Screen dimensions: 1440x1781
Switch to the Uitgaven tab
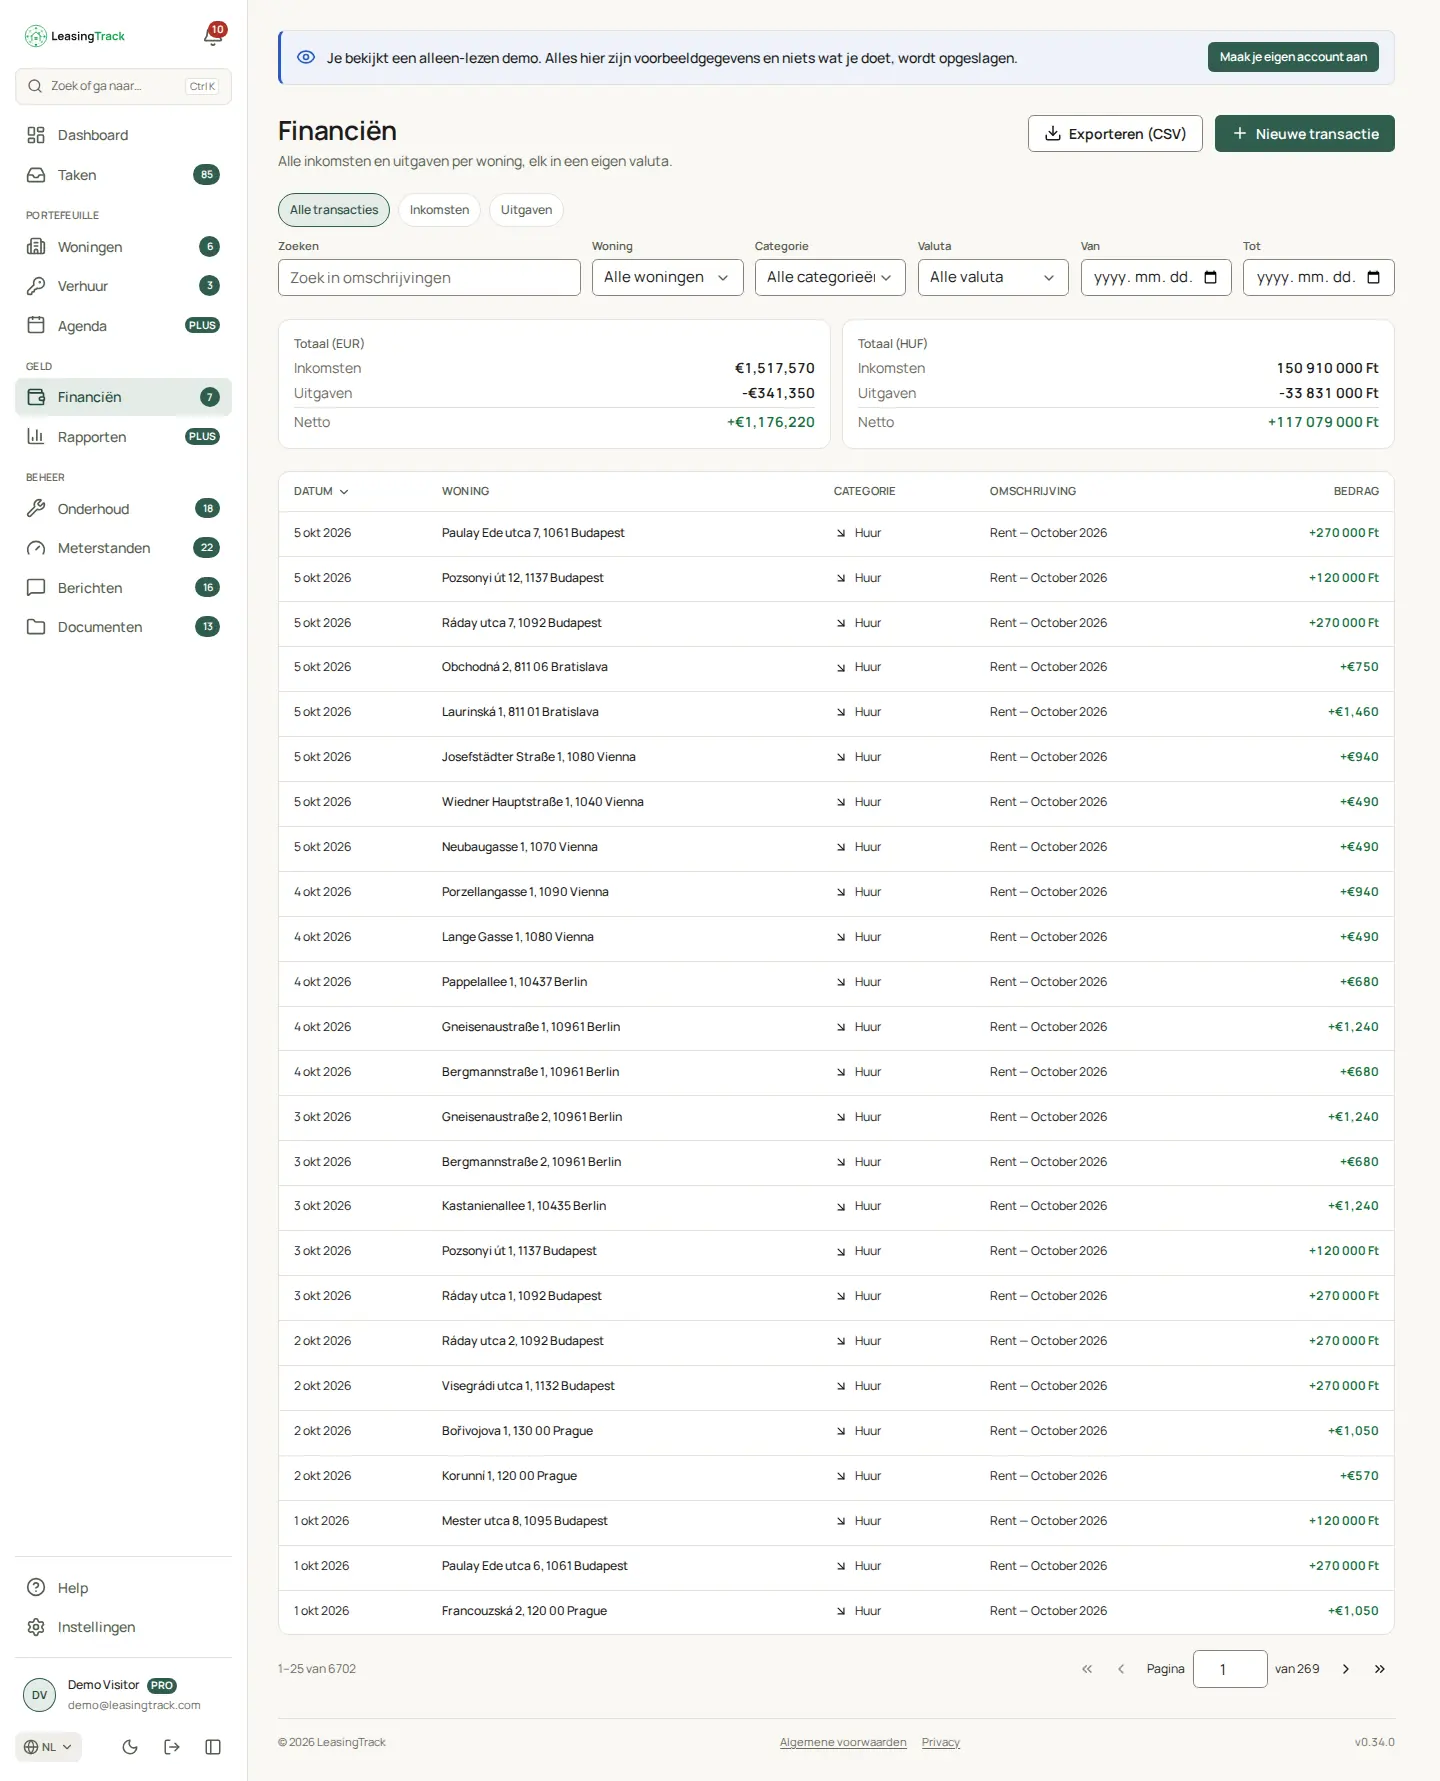pyautogui.click(x=526, y=210)
